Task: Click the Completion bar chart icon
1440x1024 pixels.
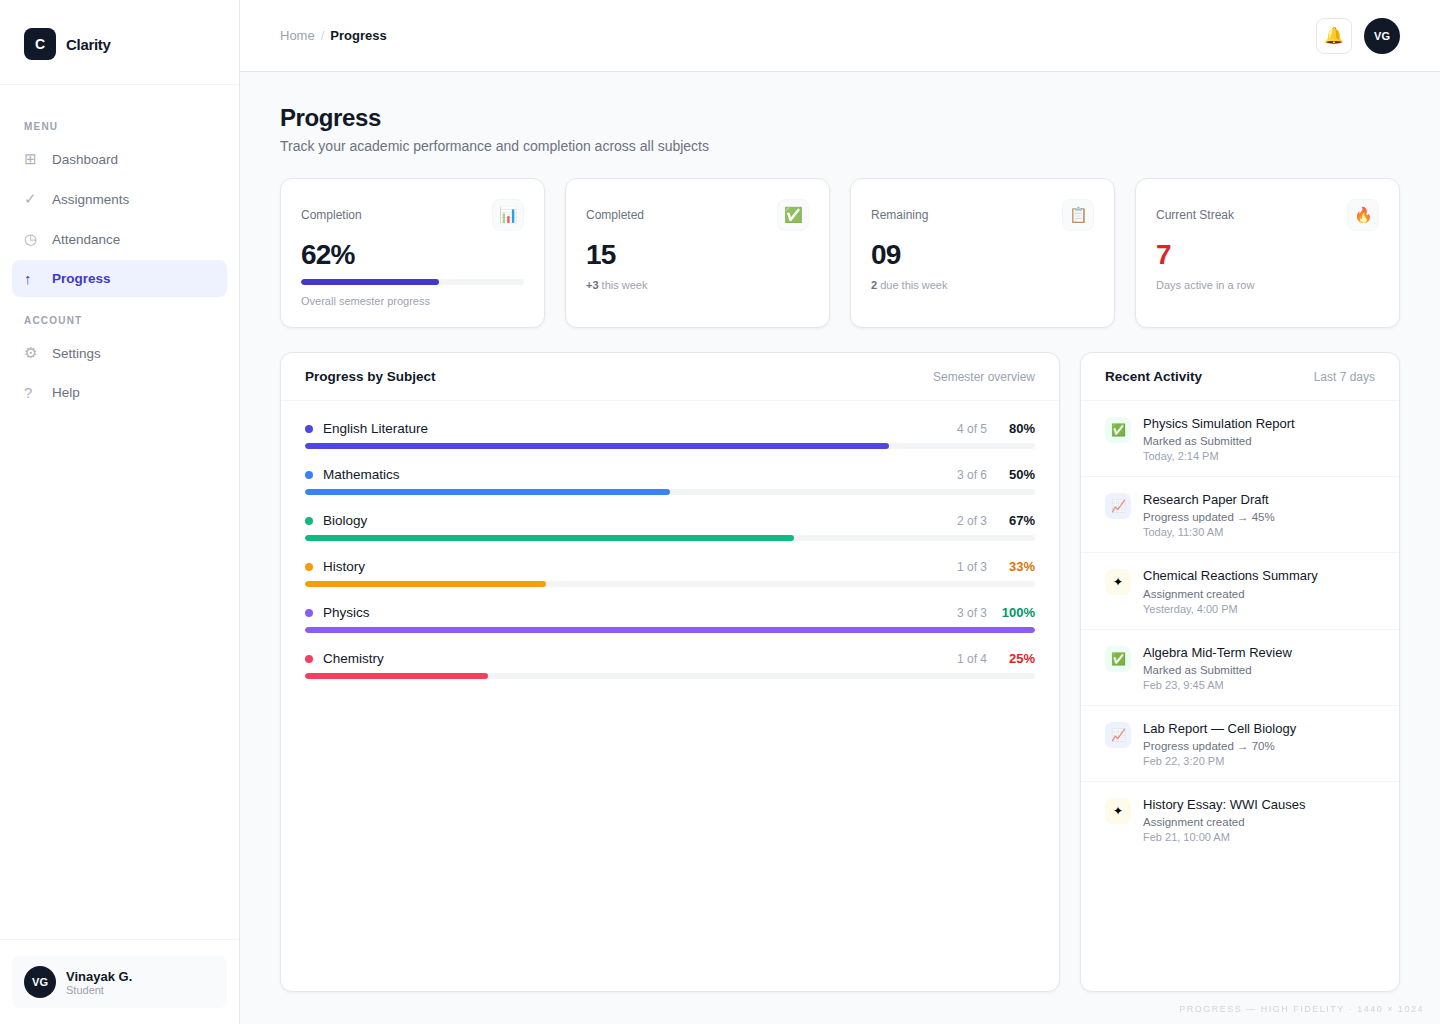Action: 507,214
